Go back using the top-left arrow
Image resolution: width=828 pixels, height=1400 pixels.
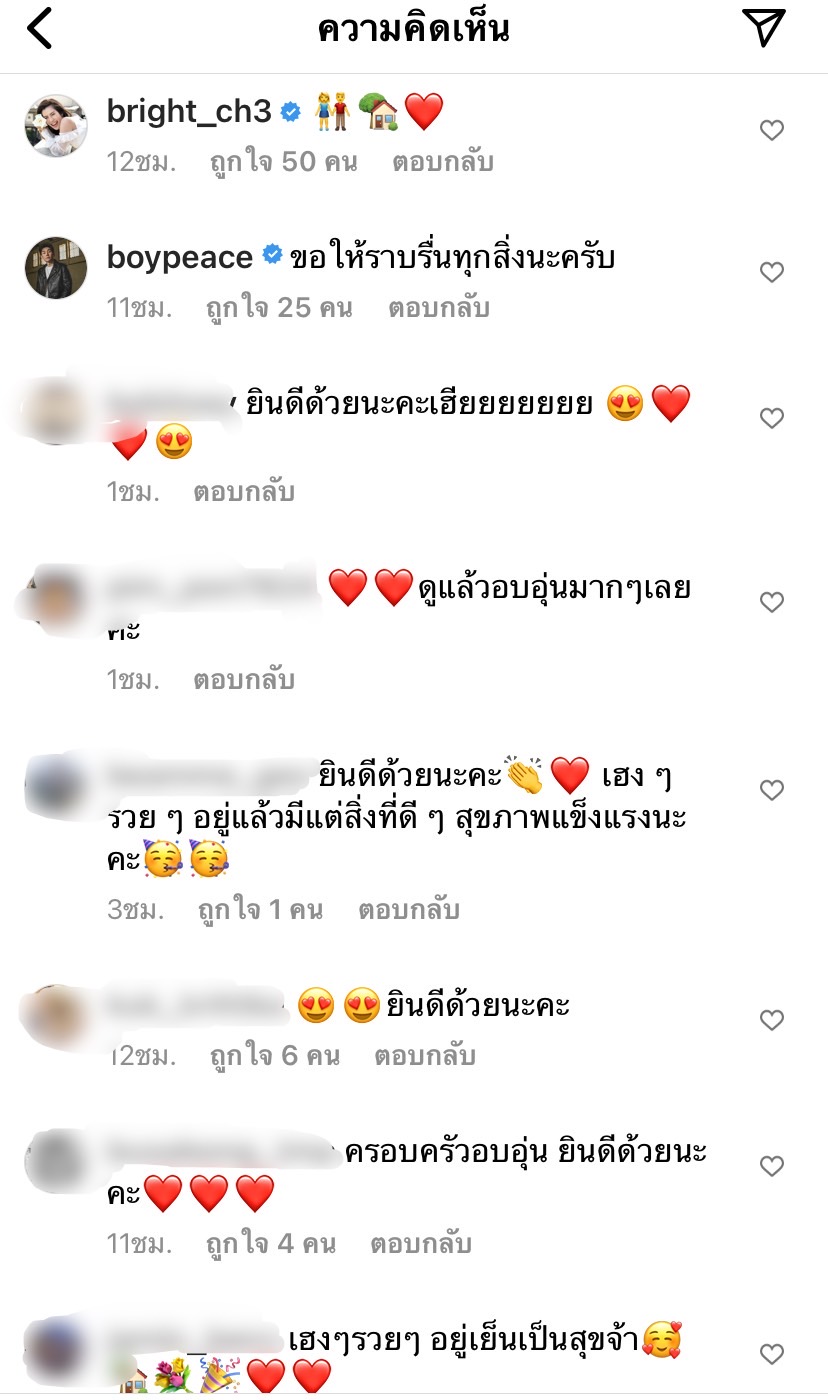point(39,29)
